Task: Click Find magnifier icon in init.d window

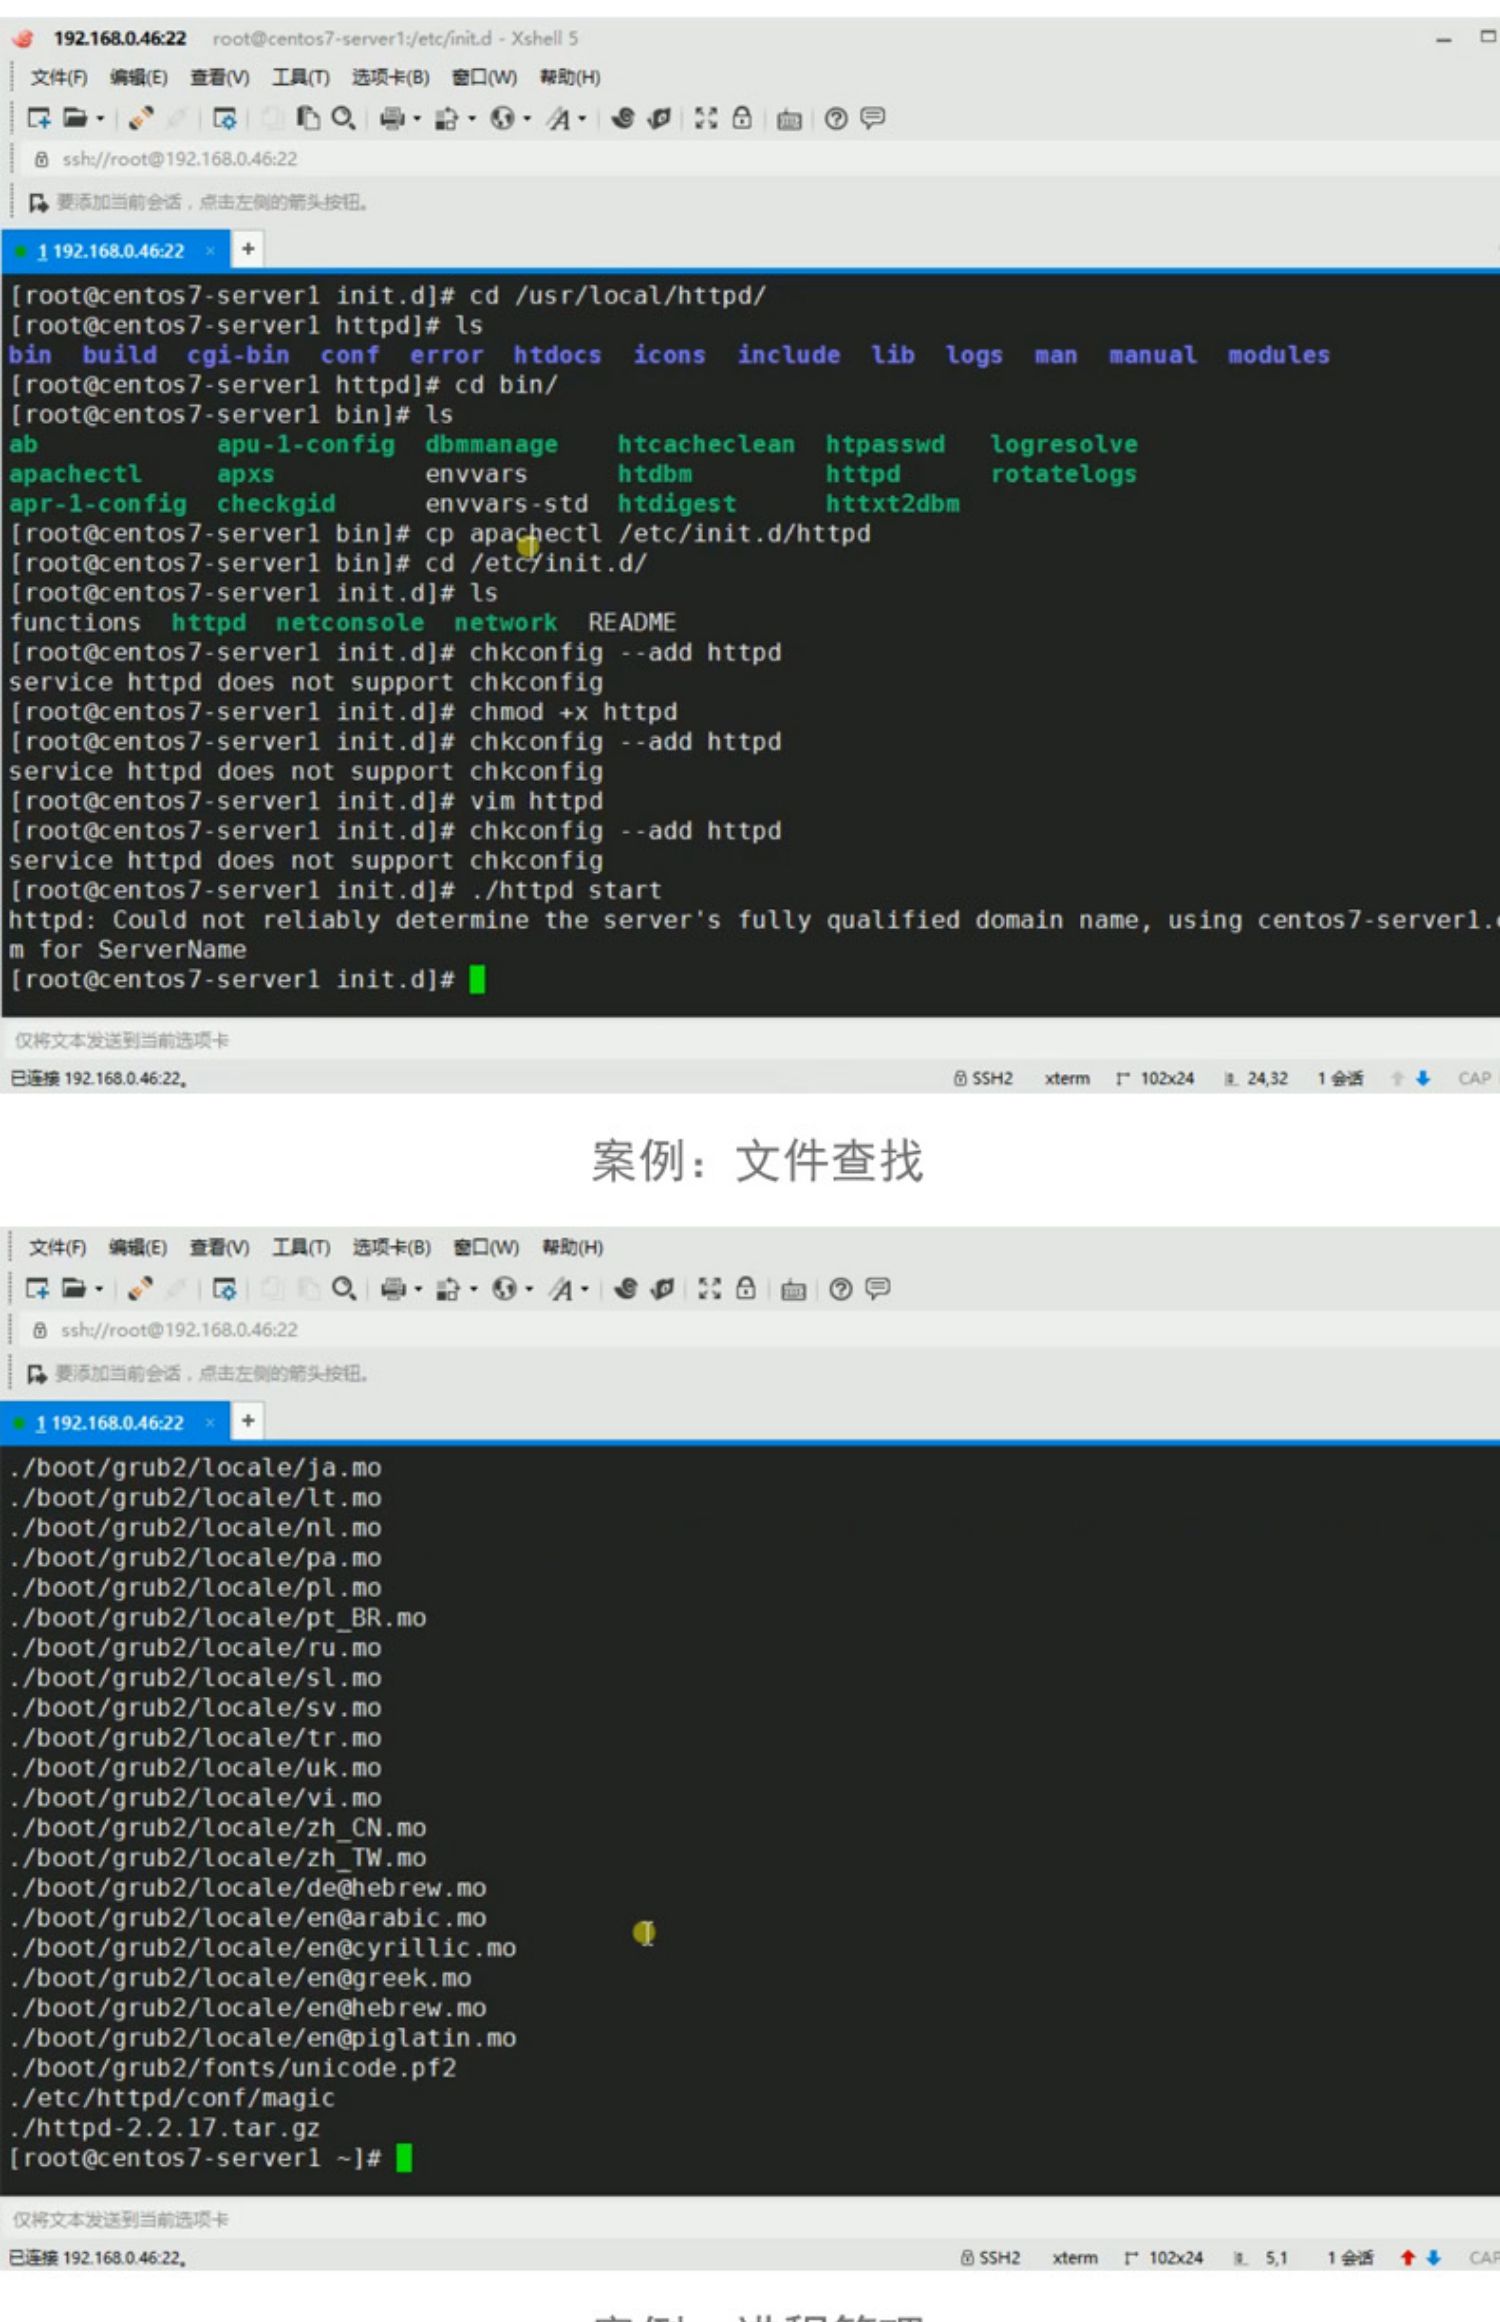Action: click(x=343, y=119)
